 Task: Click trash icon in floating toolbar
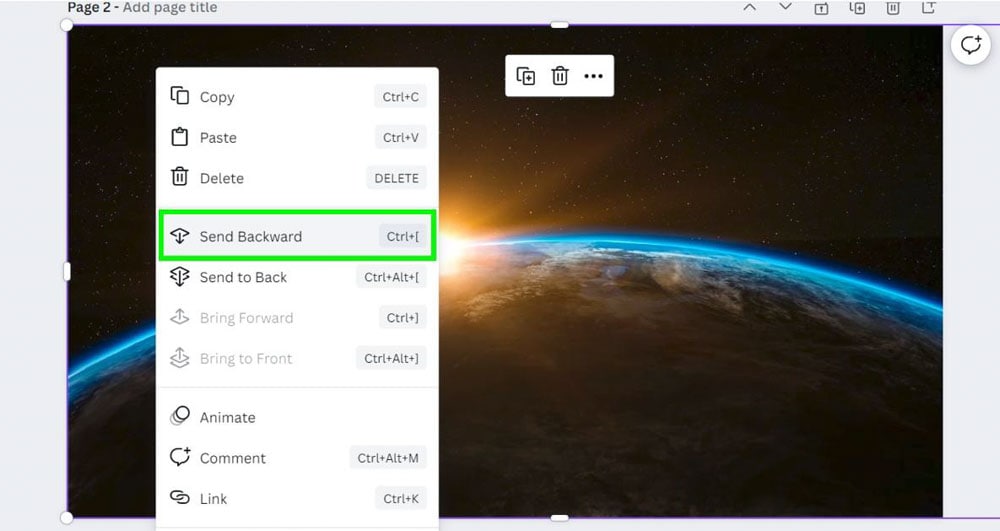pos(560,76)
